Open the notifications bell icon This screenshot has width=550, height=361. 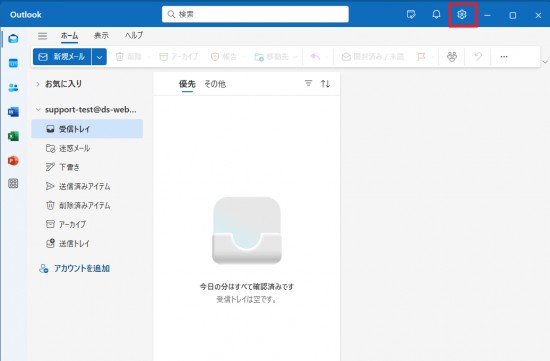pyautogui.click(x=436, y=14)
